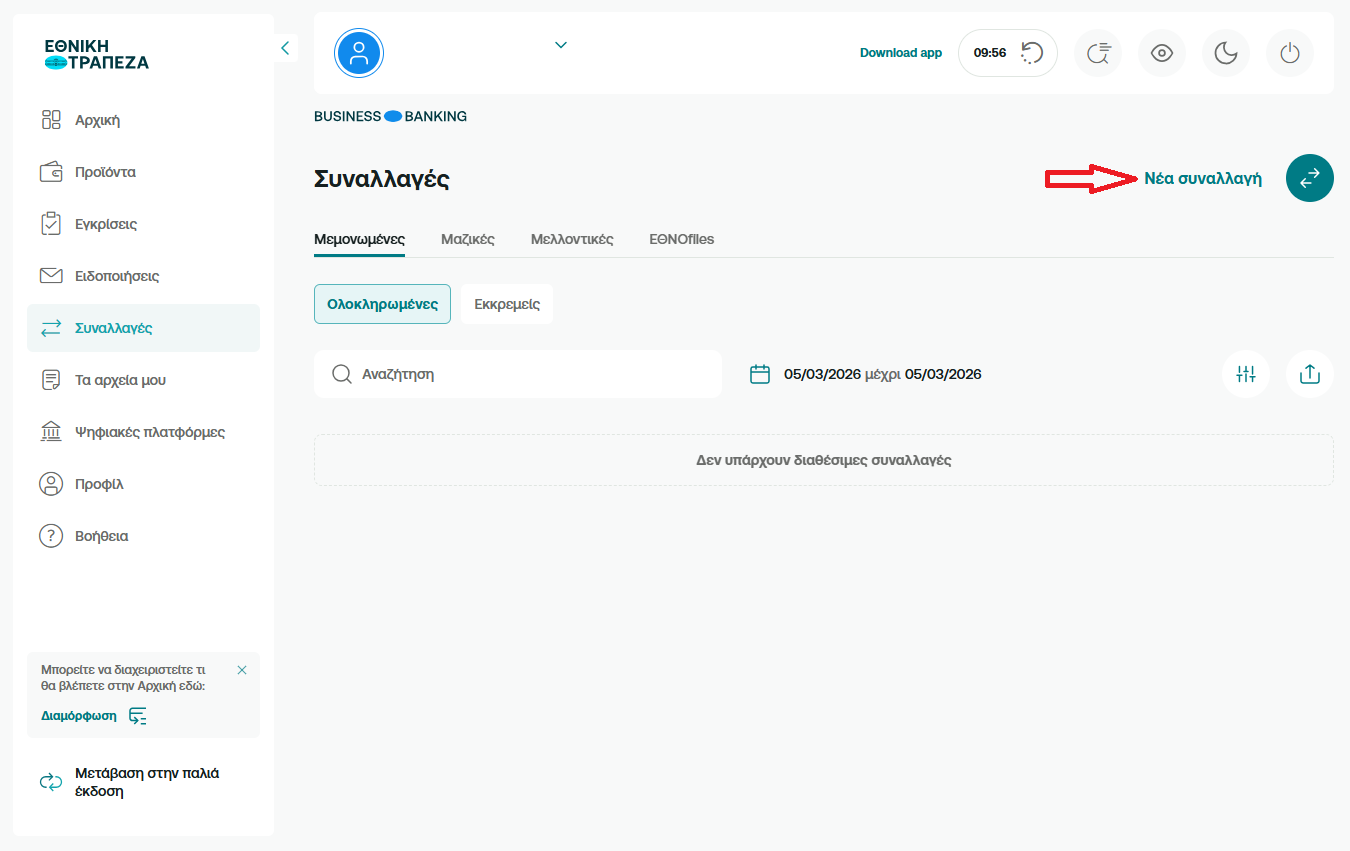Click Μετάβαση στην παλιά έκδοση

coord(146,782)
